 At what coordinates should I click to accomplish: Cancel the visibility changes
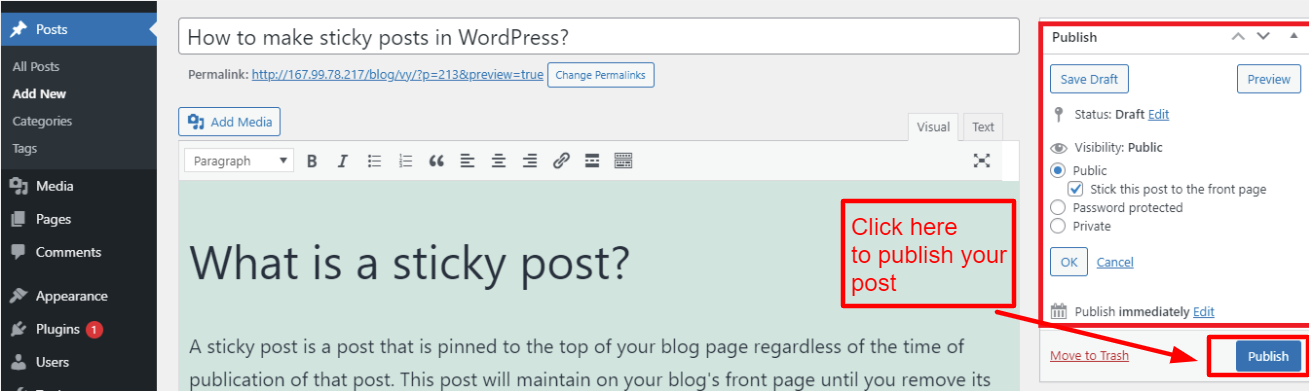pos(1115,262)
